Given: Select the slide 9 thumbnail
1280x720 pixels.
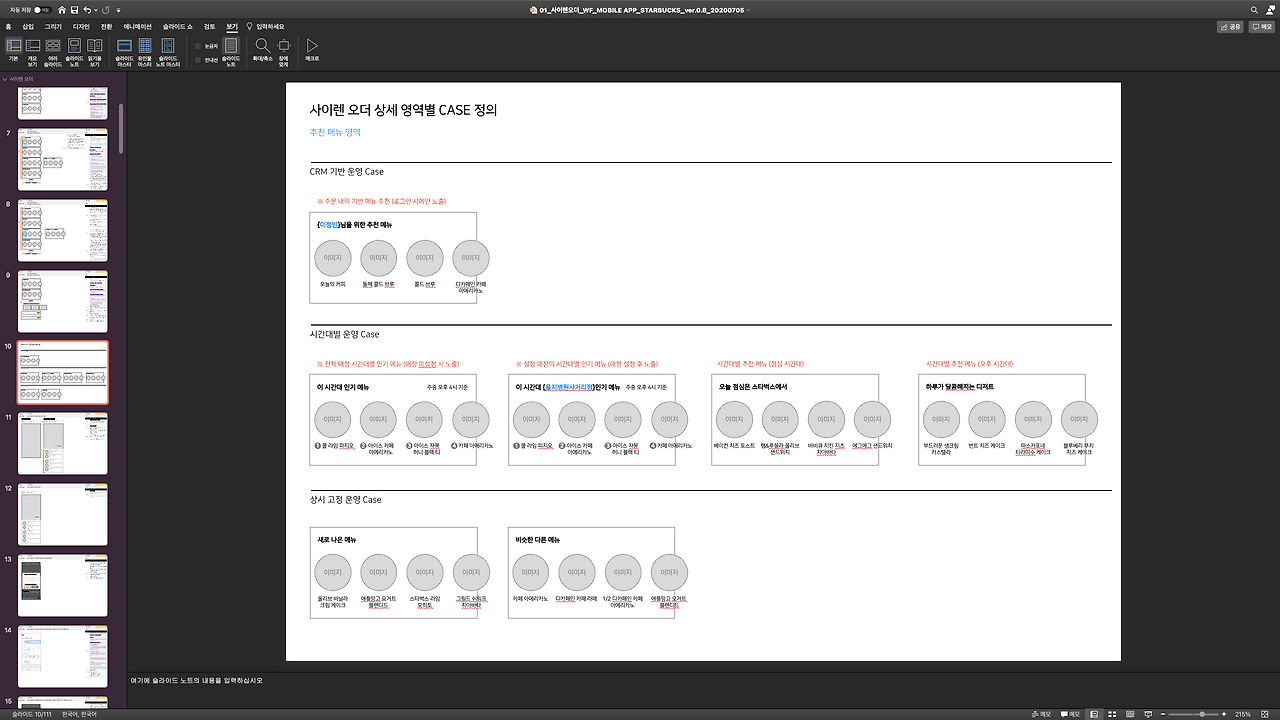Looking at the screenshot, I should coord(63,301).
